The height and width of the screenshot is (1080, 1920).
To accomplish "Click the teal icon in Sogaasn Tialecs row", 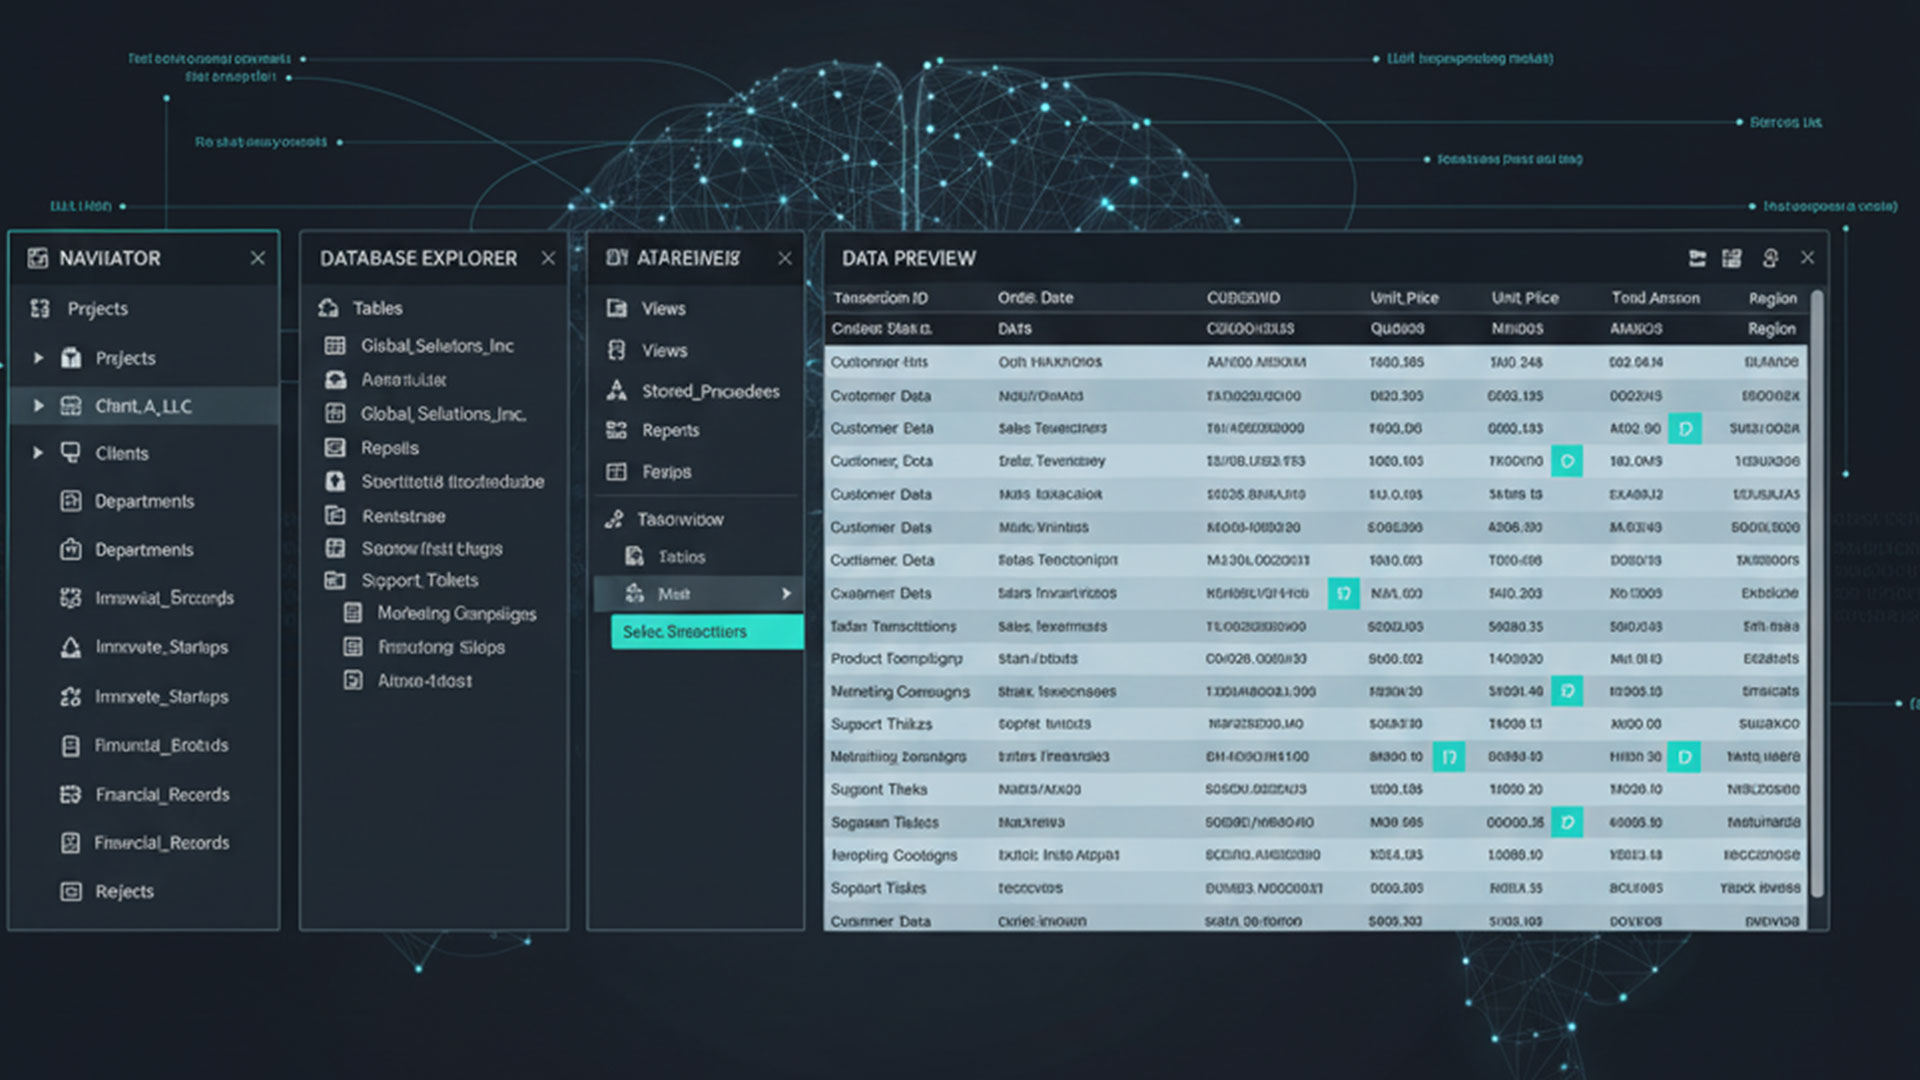I will point(1567,822).
